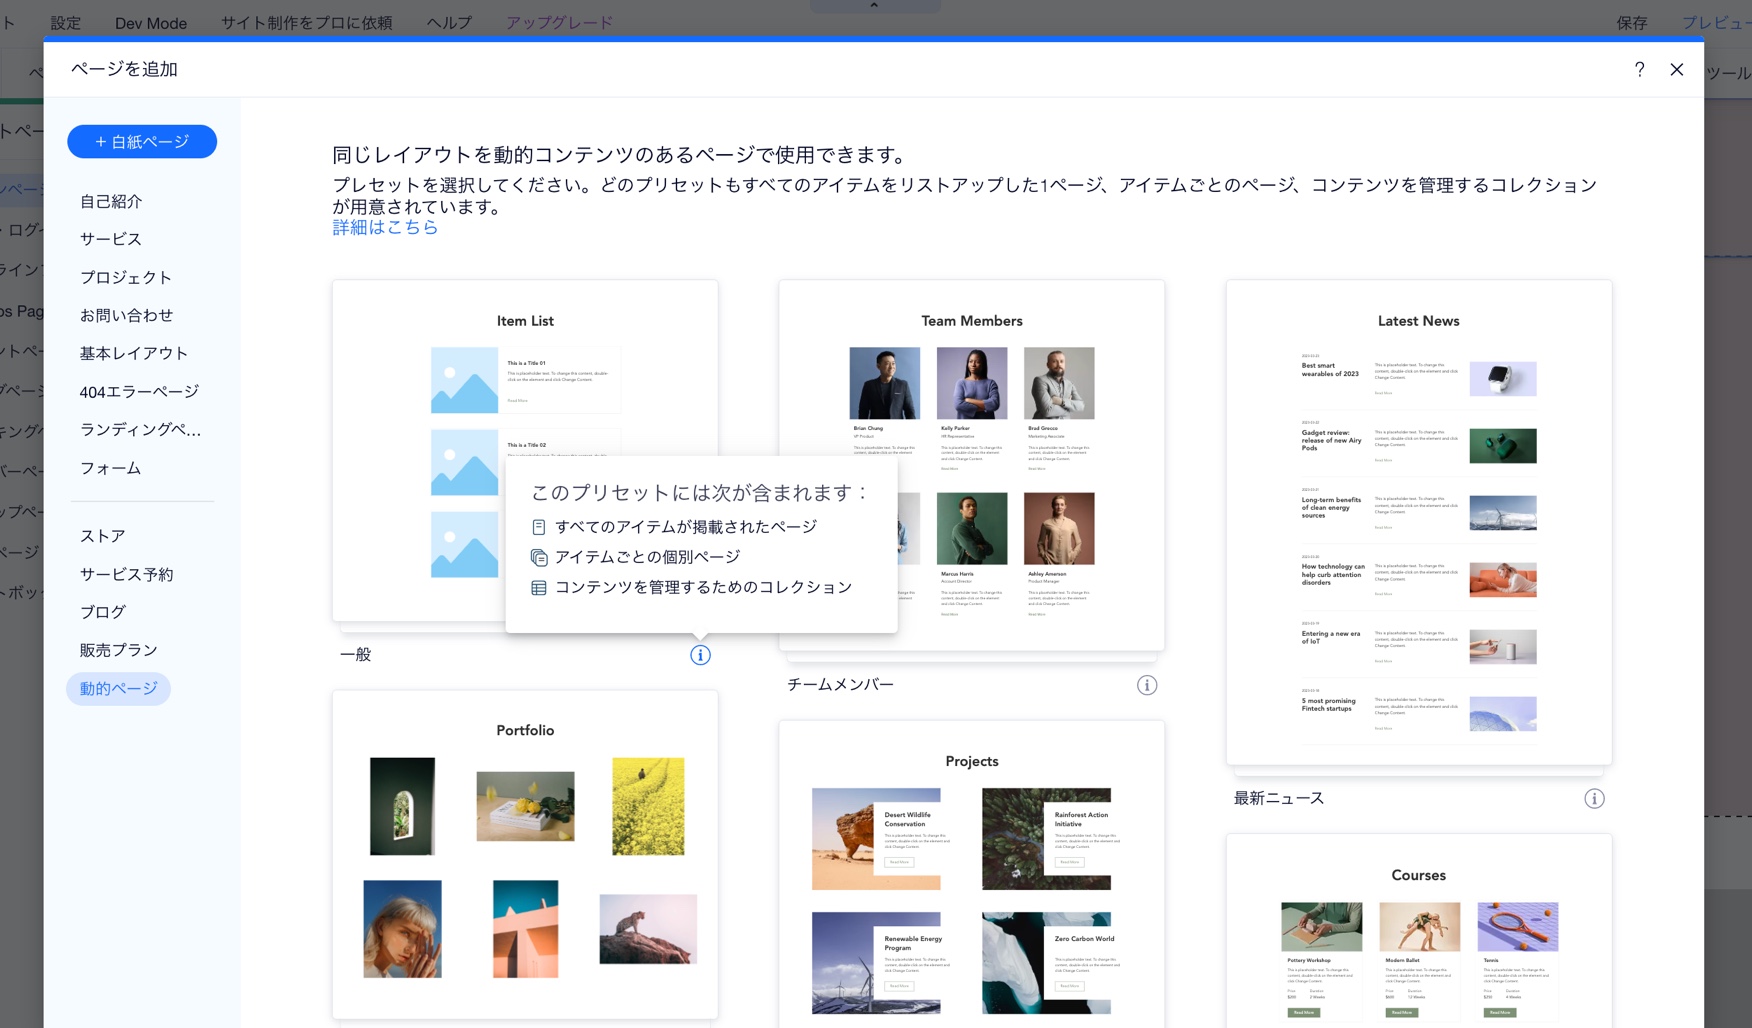Select the ストア category
Image resolution: width=1752 pixels, height=1028 pixels.
pos(102,535)
